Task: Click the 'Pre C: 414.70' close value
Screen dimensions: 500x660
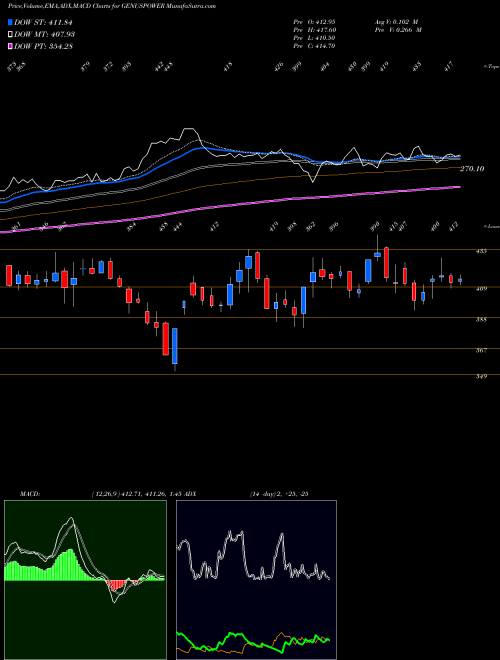Action: [314, 45]
